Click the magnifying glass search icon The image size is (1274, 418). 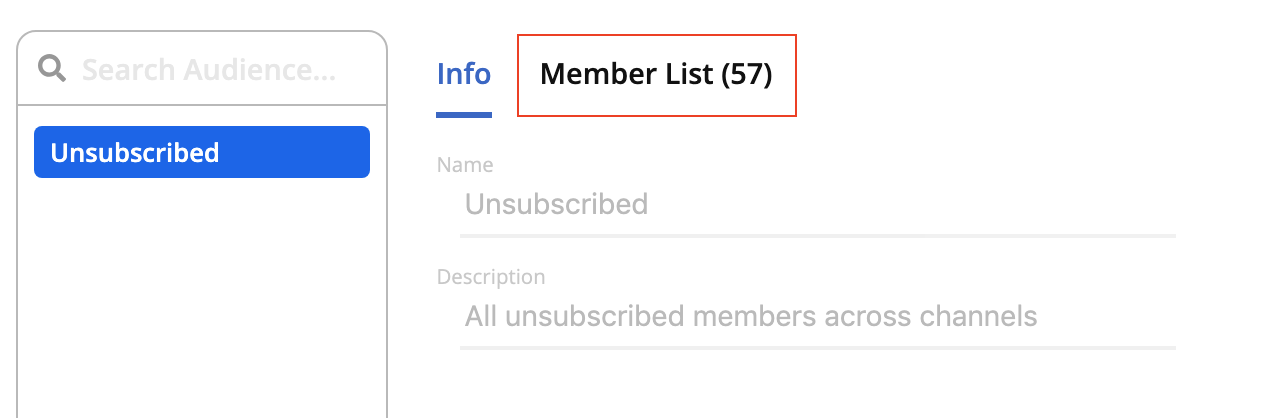(52, 68)
